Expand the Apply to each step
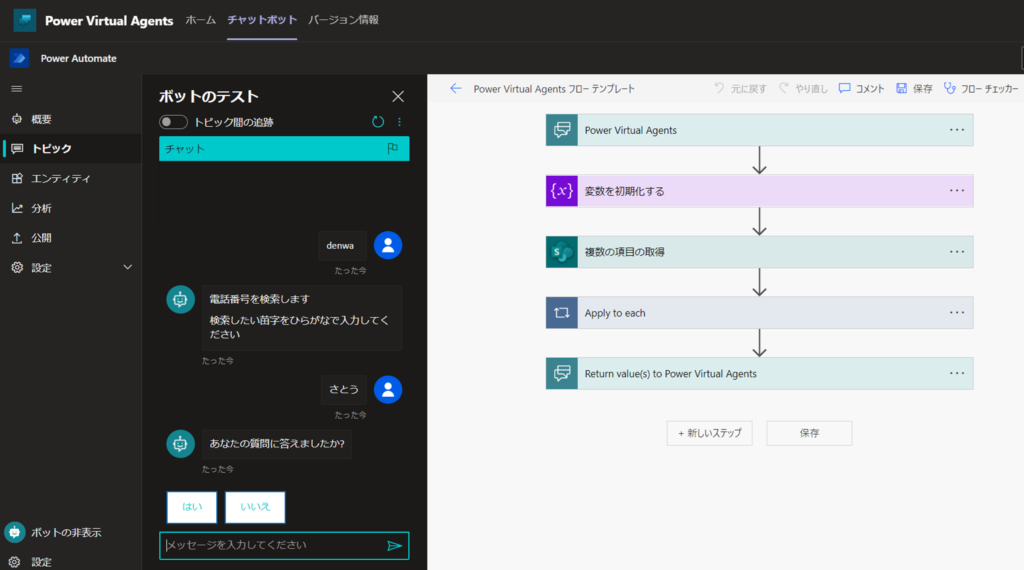This screenshot has width=1024, height=570. [760, 313]
